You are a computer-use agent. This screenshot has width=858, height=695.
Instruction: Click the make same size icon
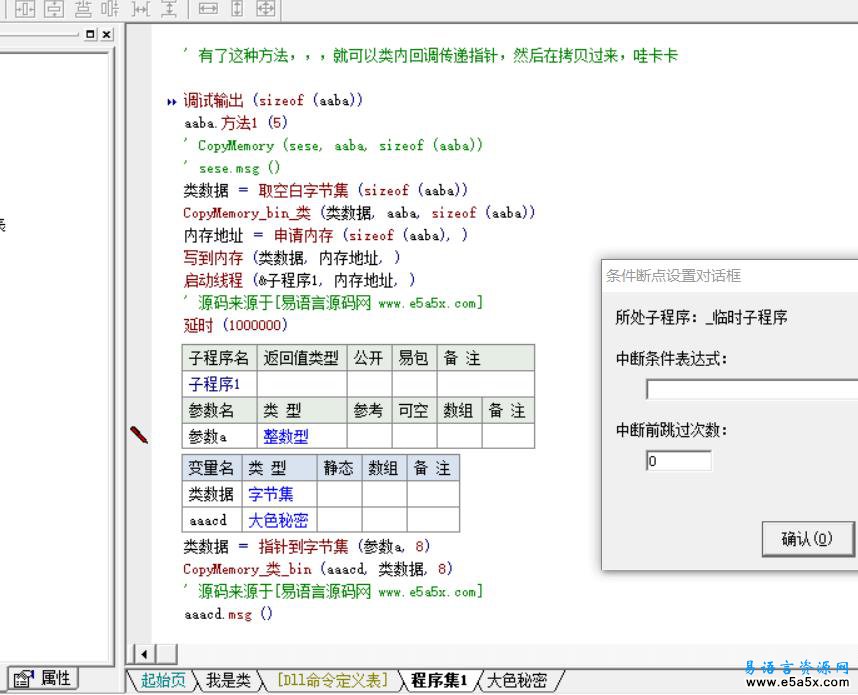(265, 8)
